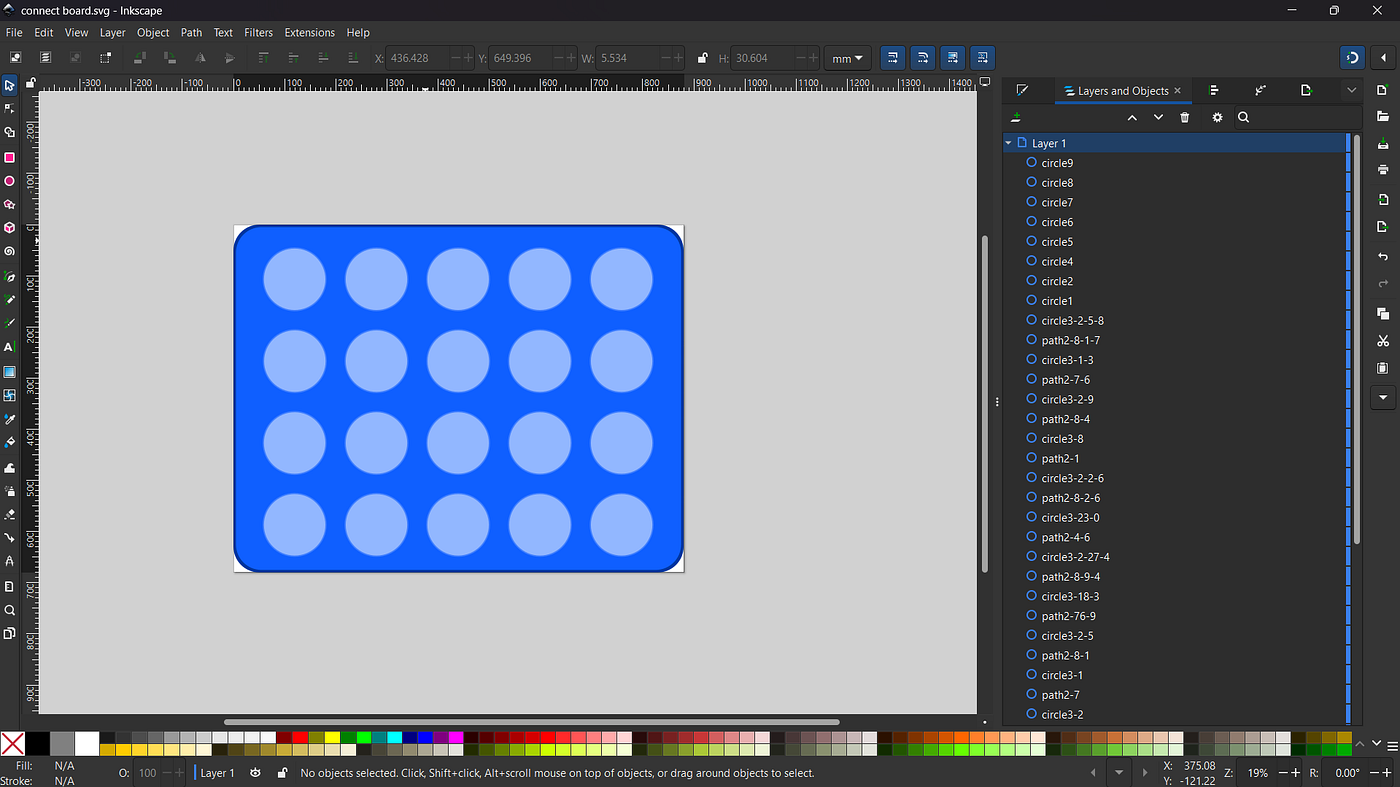Open snapping options popover arrow
This screenshot has width=1400, height=787.
pyautogui.click(x=1383, y=58)
